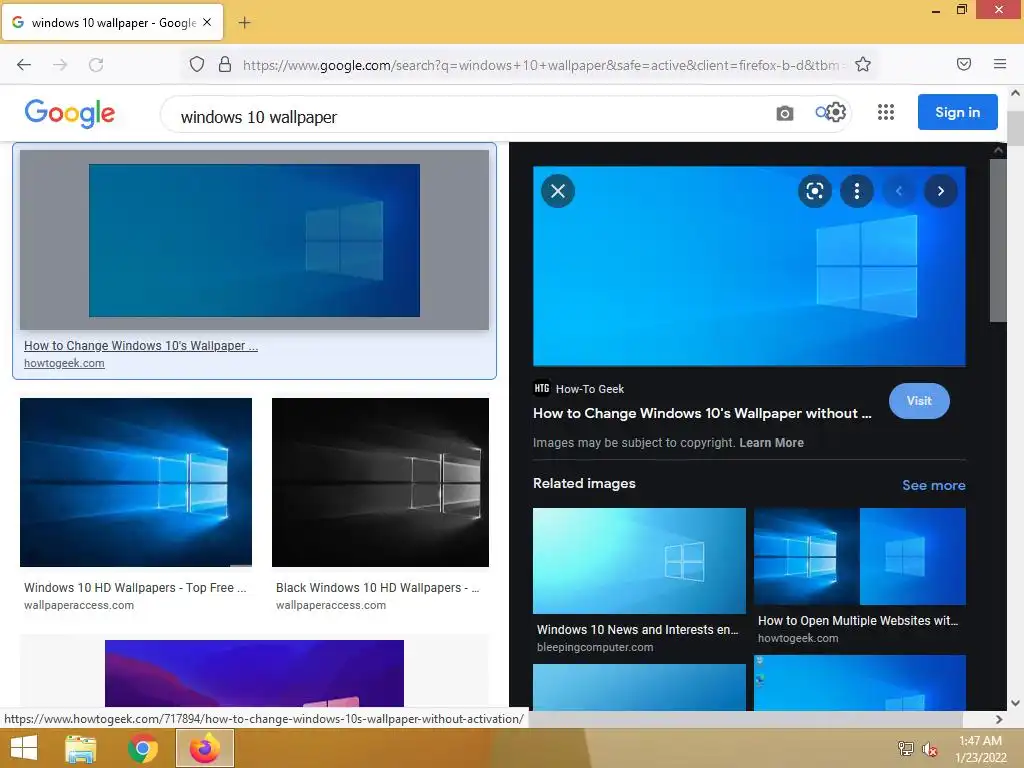Open the Windows Start button

point(24,748)
